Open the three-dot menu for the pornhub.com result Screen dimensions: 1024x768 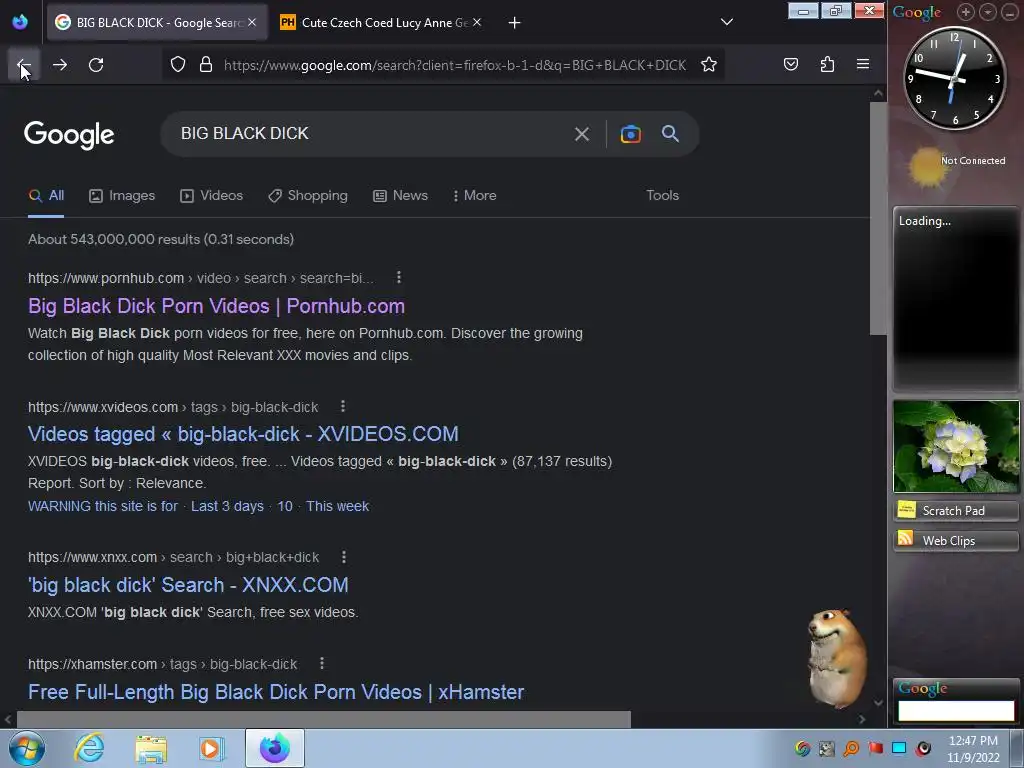(398, 278)
